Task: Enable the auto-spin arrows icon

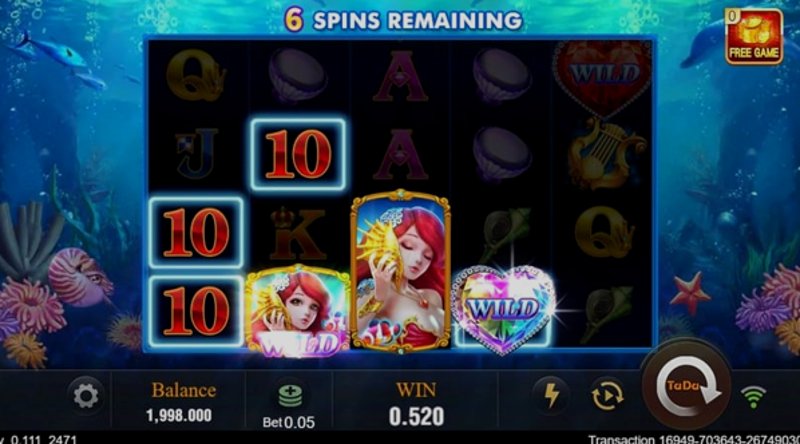Action: [607, 394]
